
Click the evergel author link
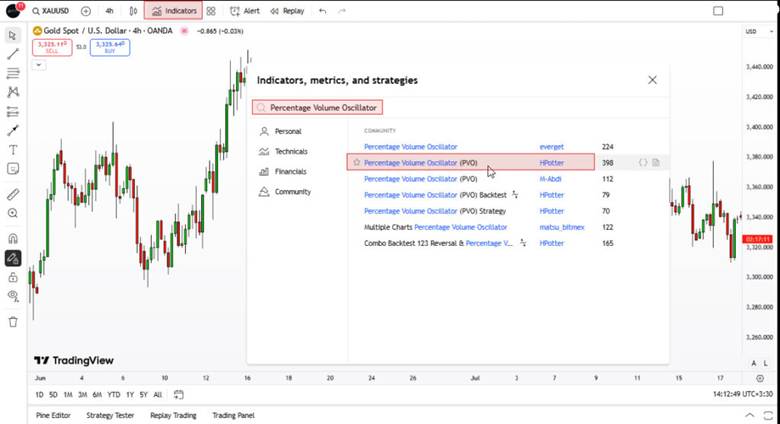(553, 146)
